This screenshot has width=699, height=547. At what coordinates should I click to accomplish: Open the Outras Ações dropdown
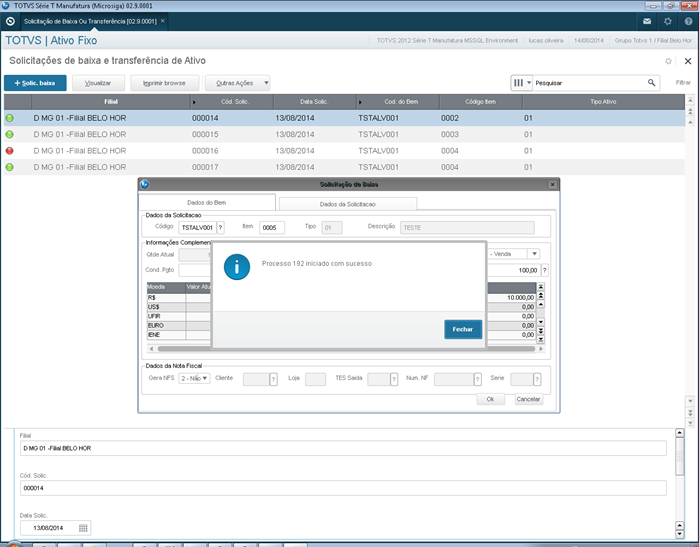coord(237,83)
